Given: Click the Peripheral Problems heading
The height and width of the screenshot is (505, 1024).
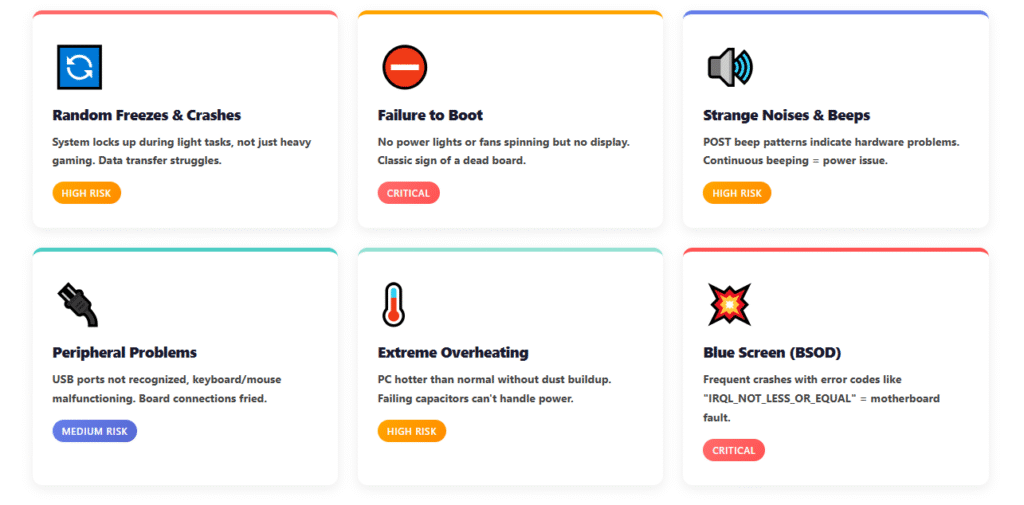Looking at the screenshot, I should tap(124, 352).
